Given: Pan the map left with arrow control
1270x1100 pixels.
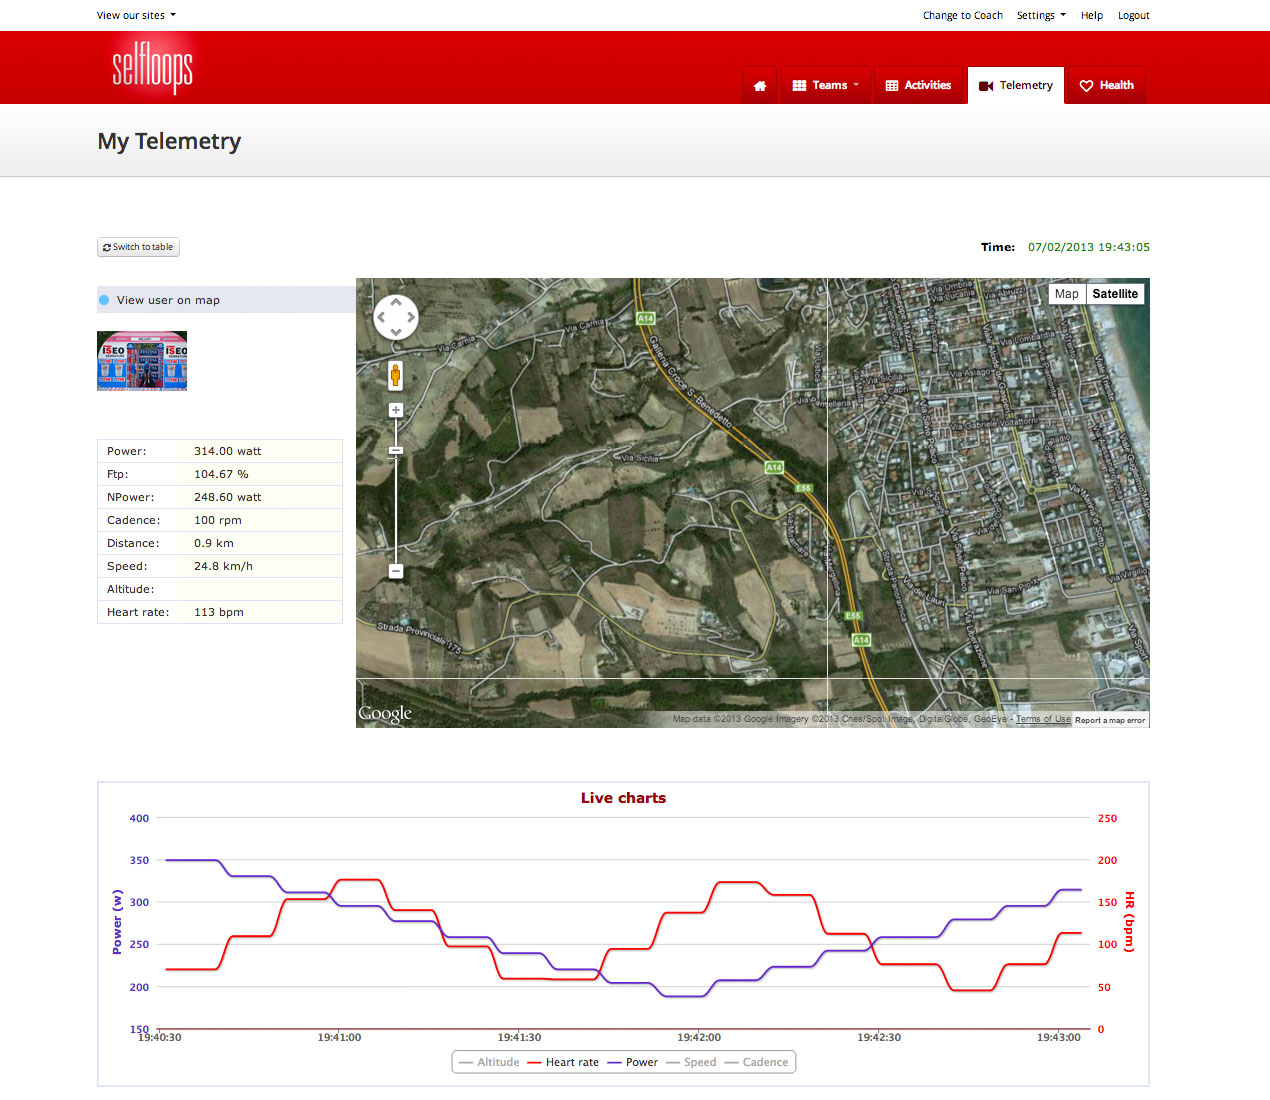Looking at the screenshot, I should tap(381, 318).
